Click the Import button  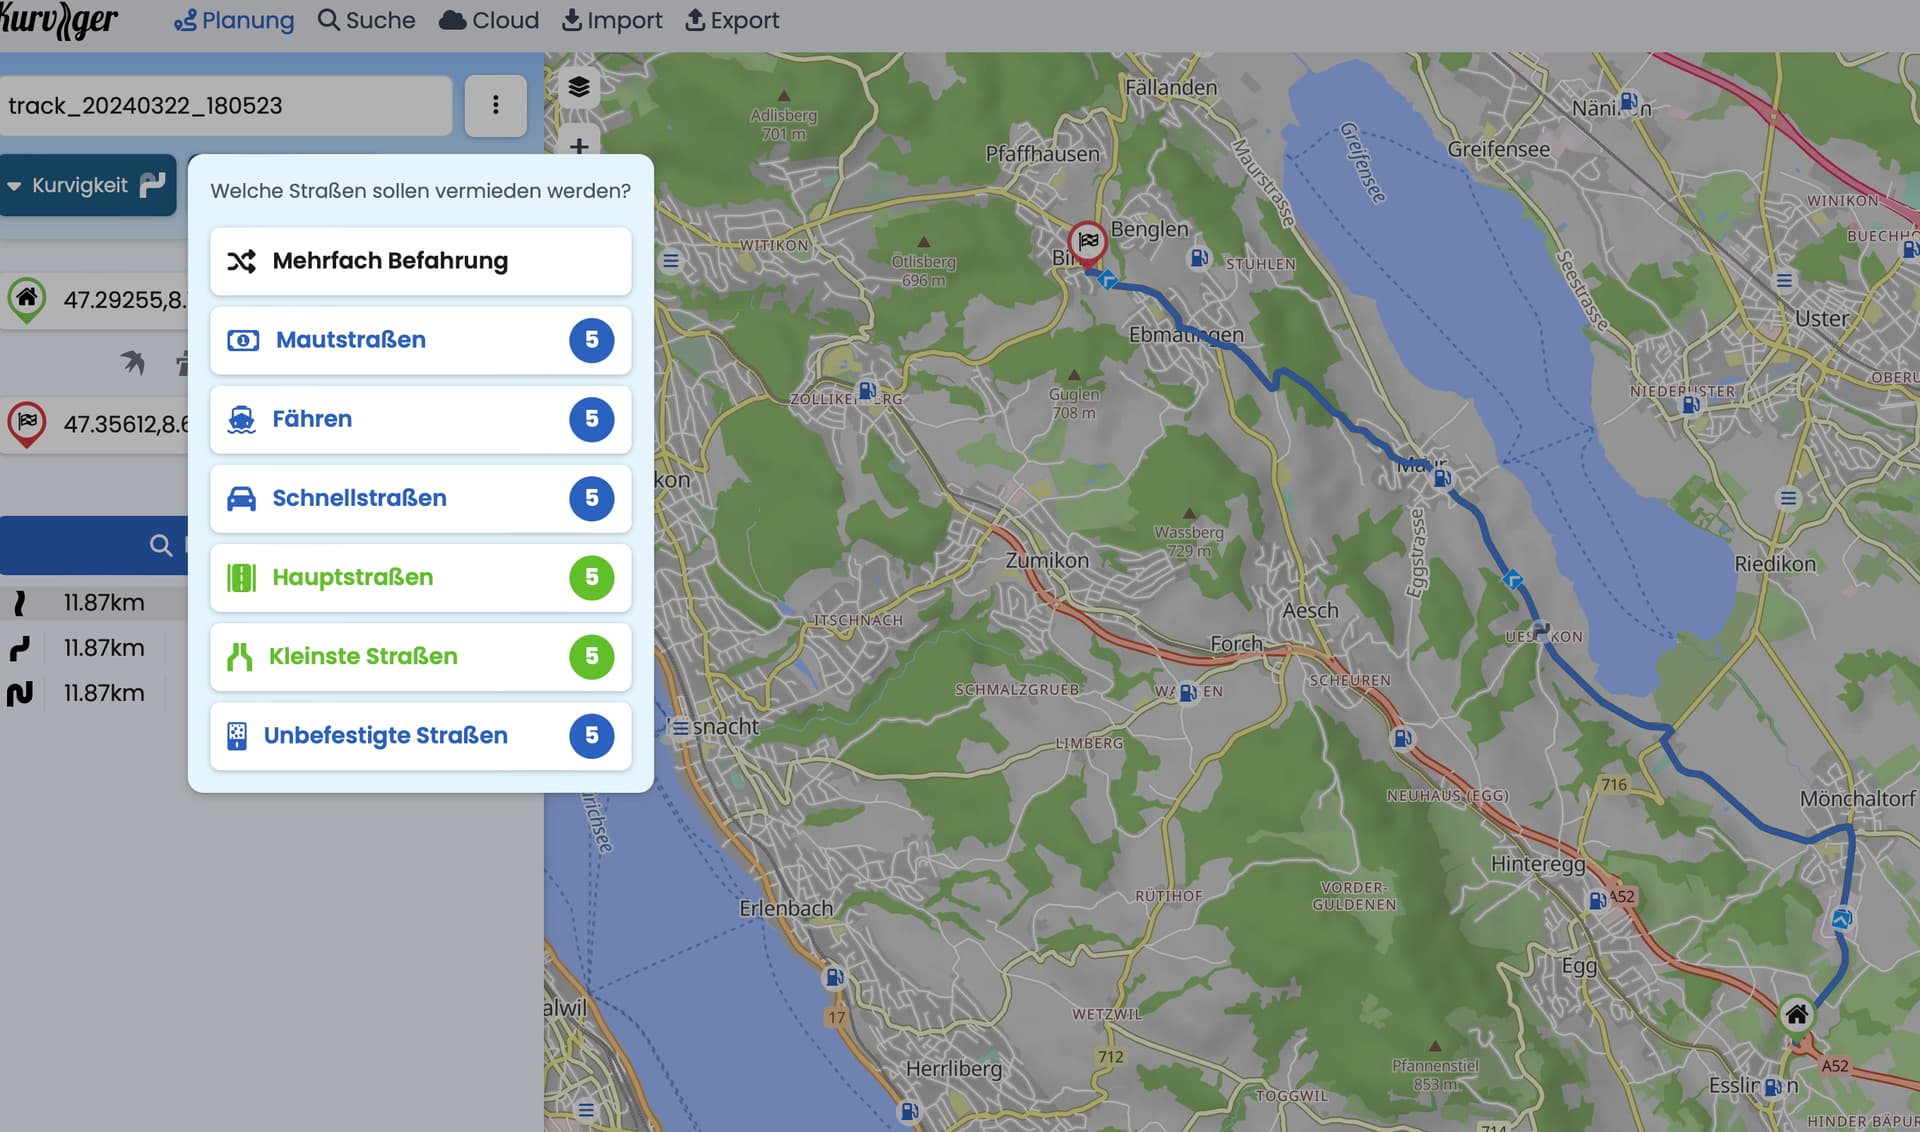612,20
